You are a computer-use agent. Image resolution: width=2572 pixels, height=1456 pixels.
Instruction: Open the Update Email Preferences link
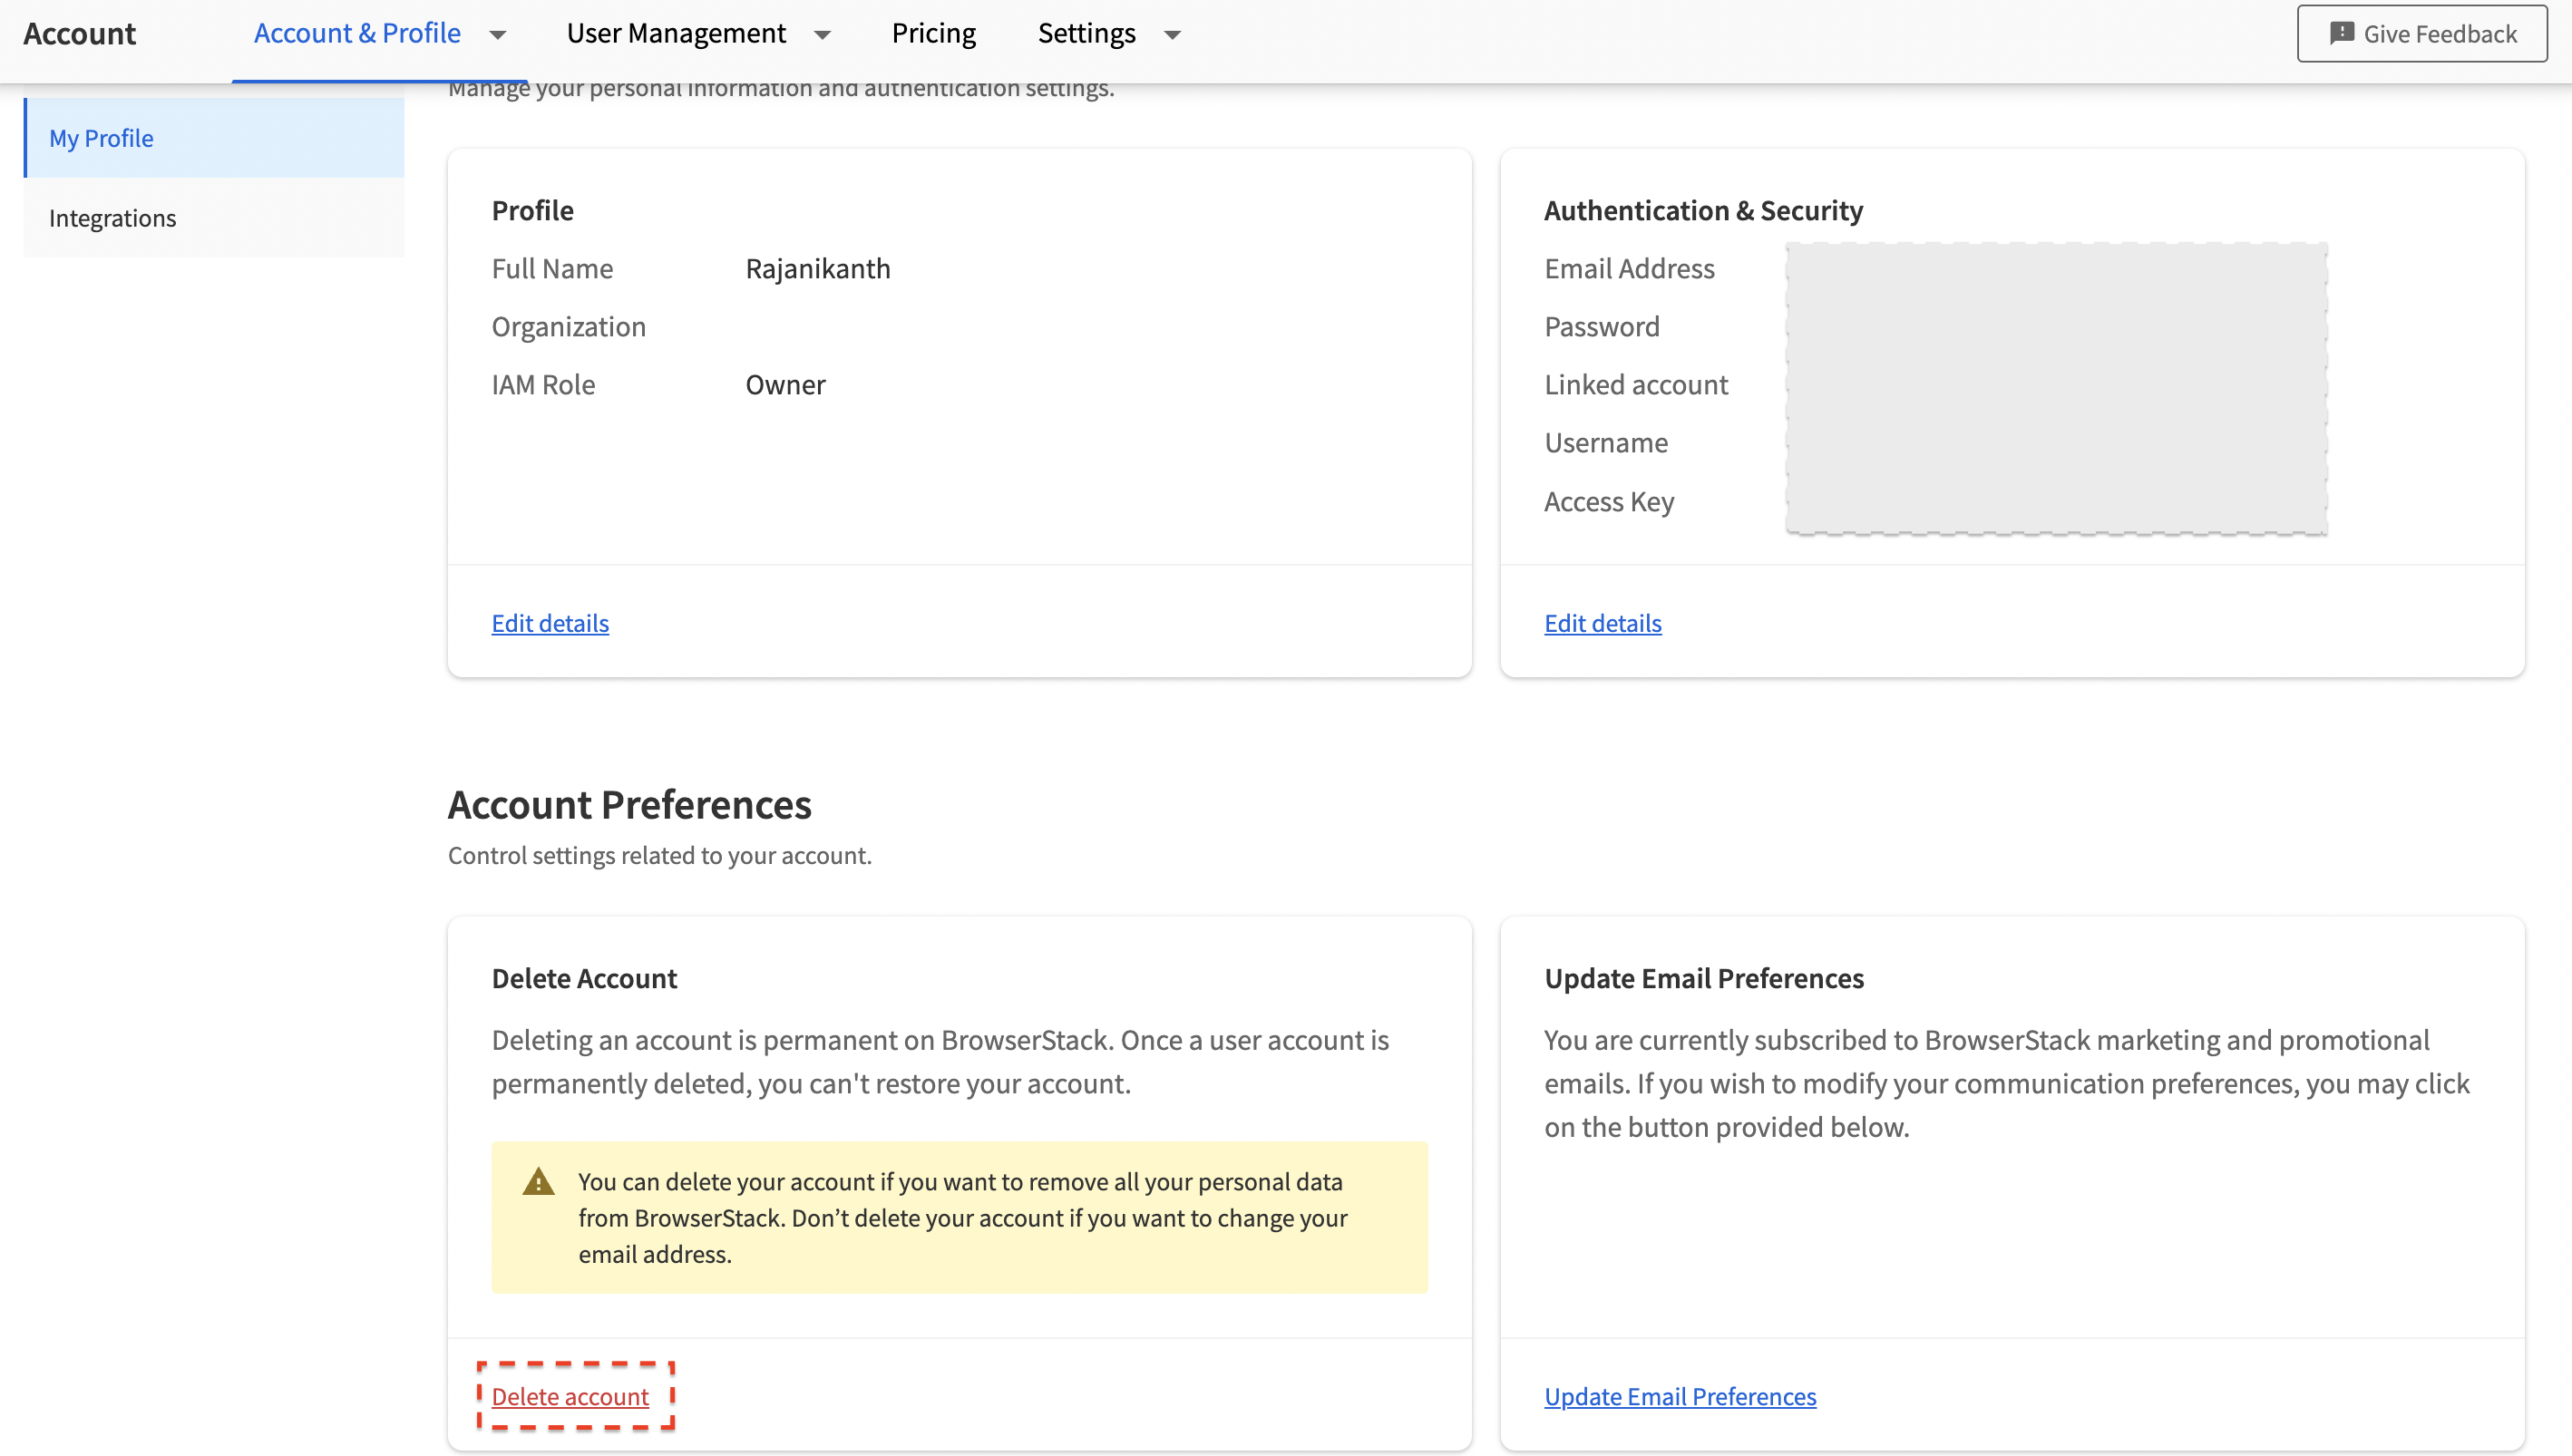tap(1680, 1396)
